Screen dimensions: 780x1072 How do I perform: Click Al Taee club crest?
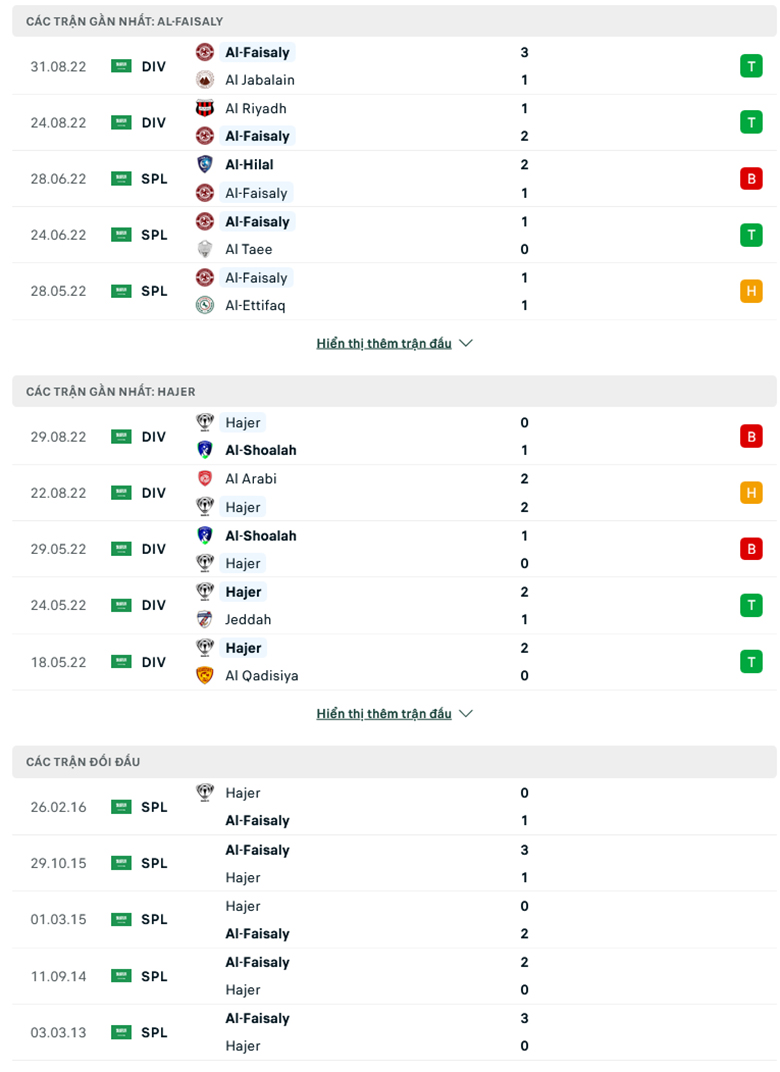pyautogui.click(x=205, y=250)
